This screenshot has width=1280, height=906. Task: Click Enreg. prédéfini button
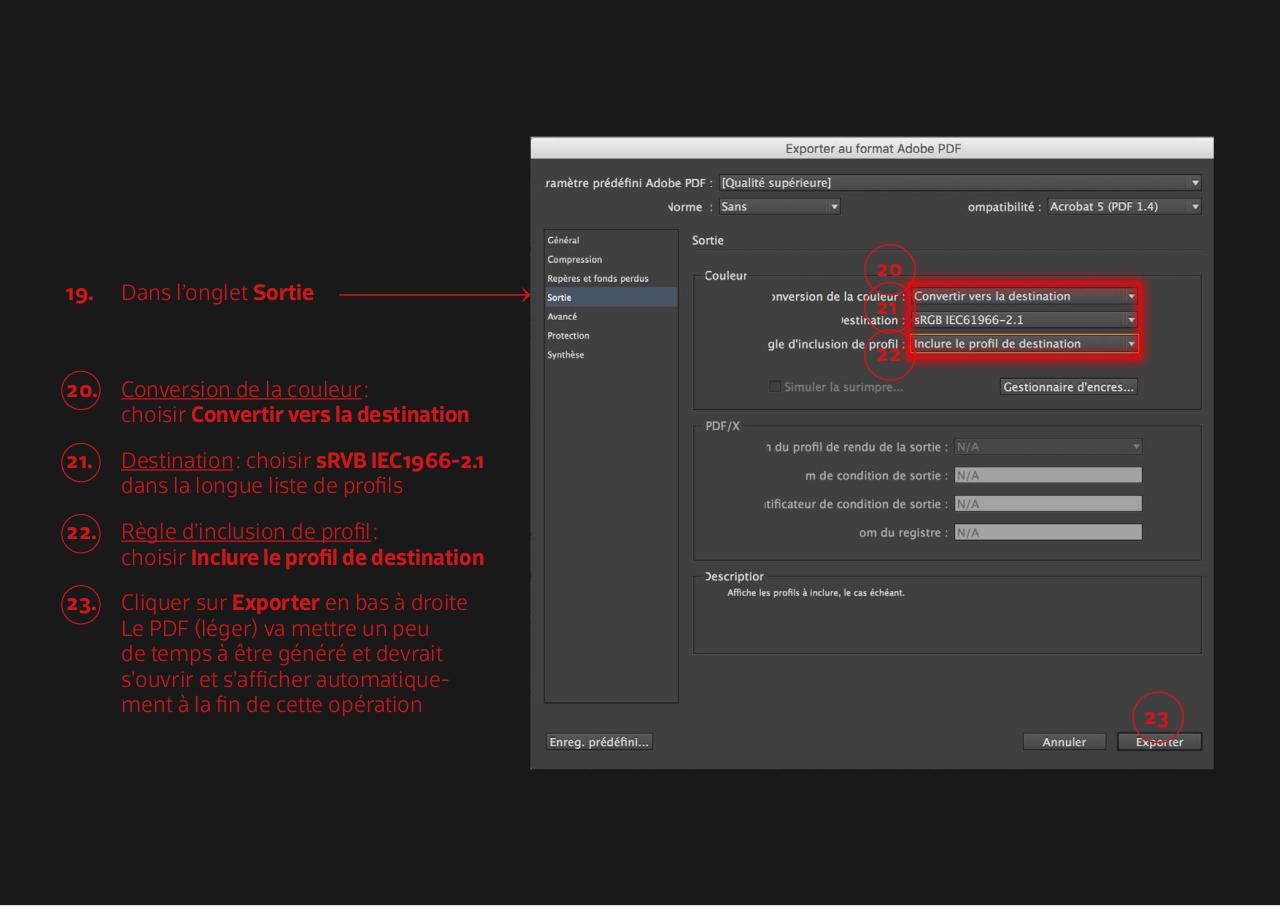click(x=598, y=742)
